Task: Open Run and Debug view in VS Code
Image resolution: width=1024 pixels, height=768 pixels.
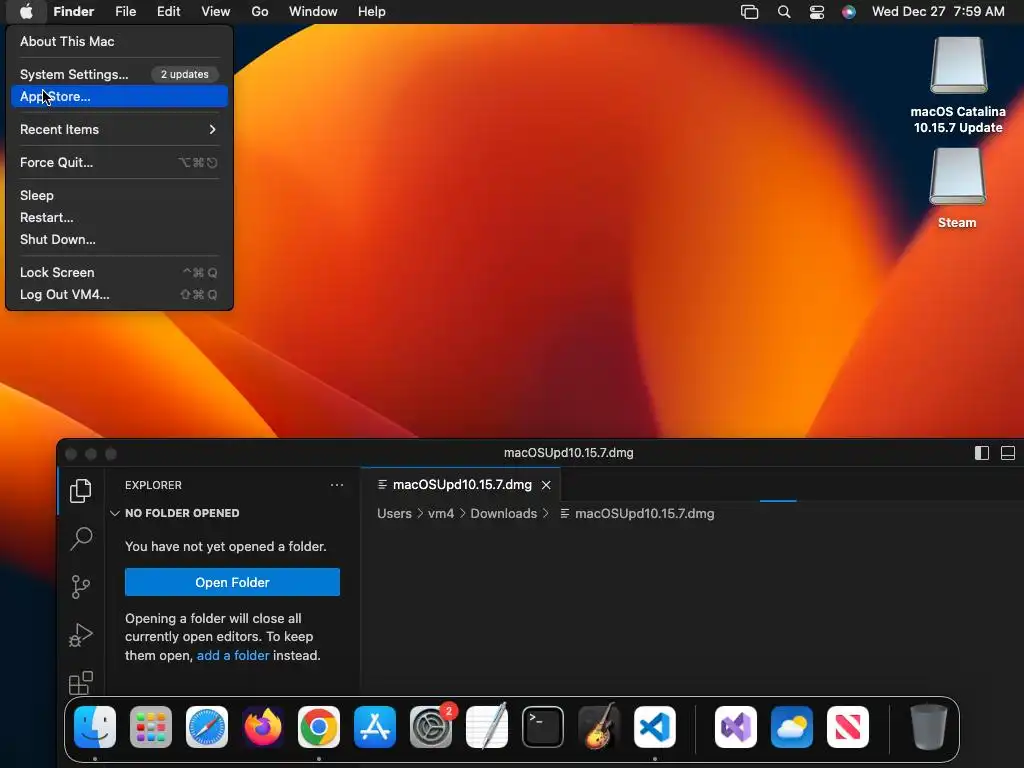Action: [80, 635]
